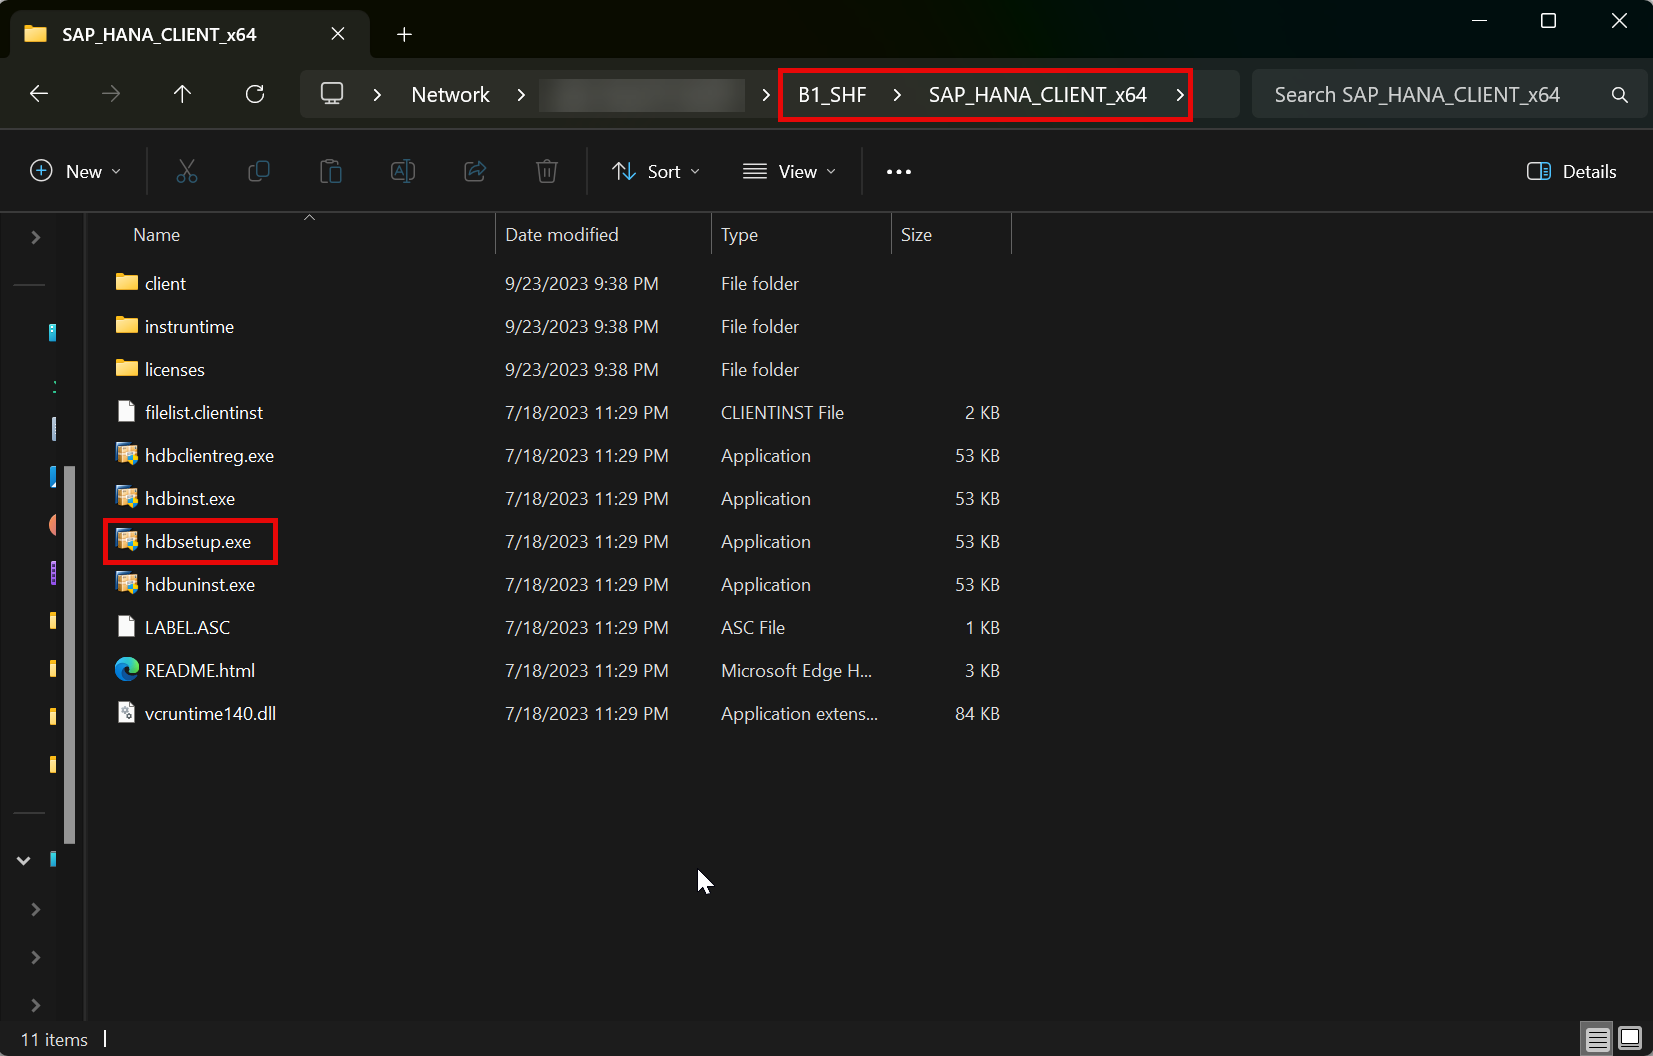
Task: Click the B1_SHF breadcrumb
Action: [832, 95]
